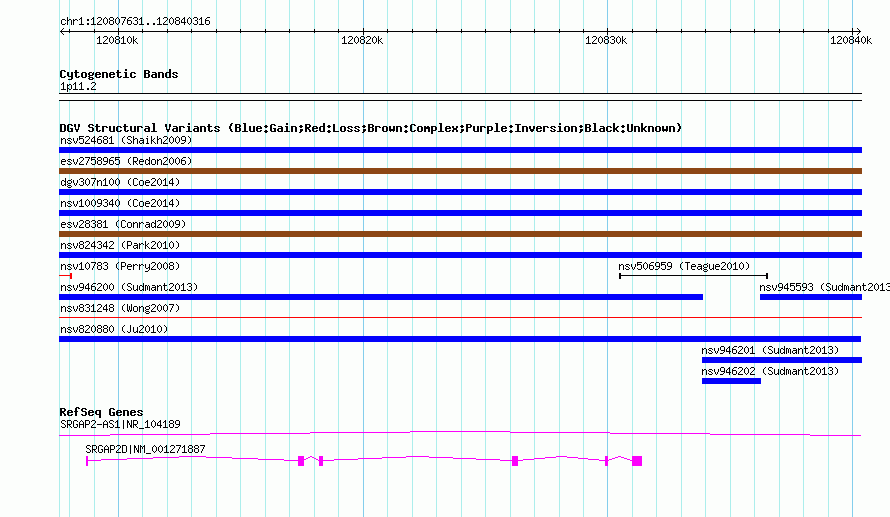Click the esv28381 (Conrad2009) label
This screenshot has height=517, width=890.
pos(123,224)
